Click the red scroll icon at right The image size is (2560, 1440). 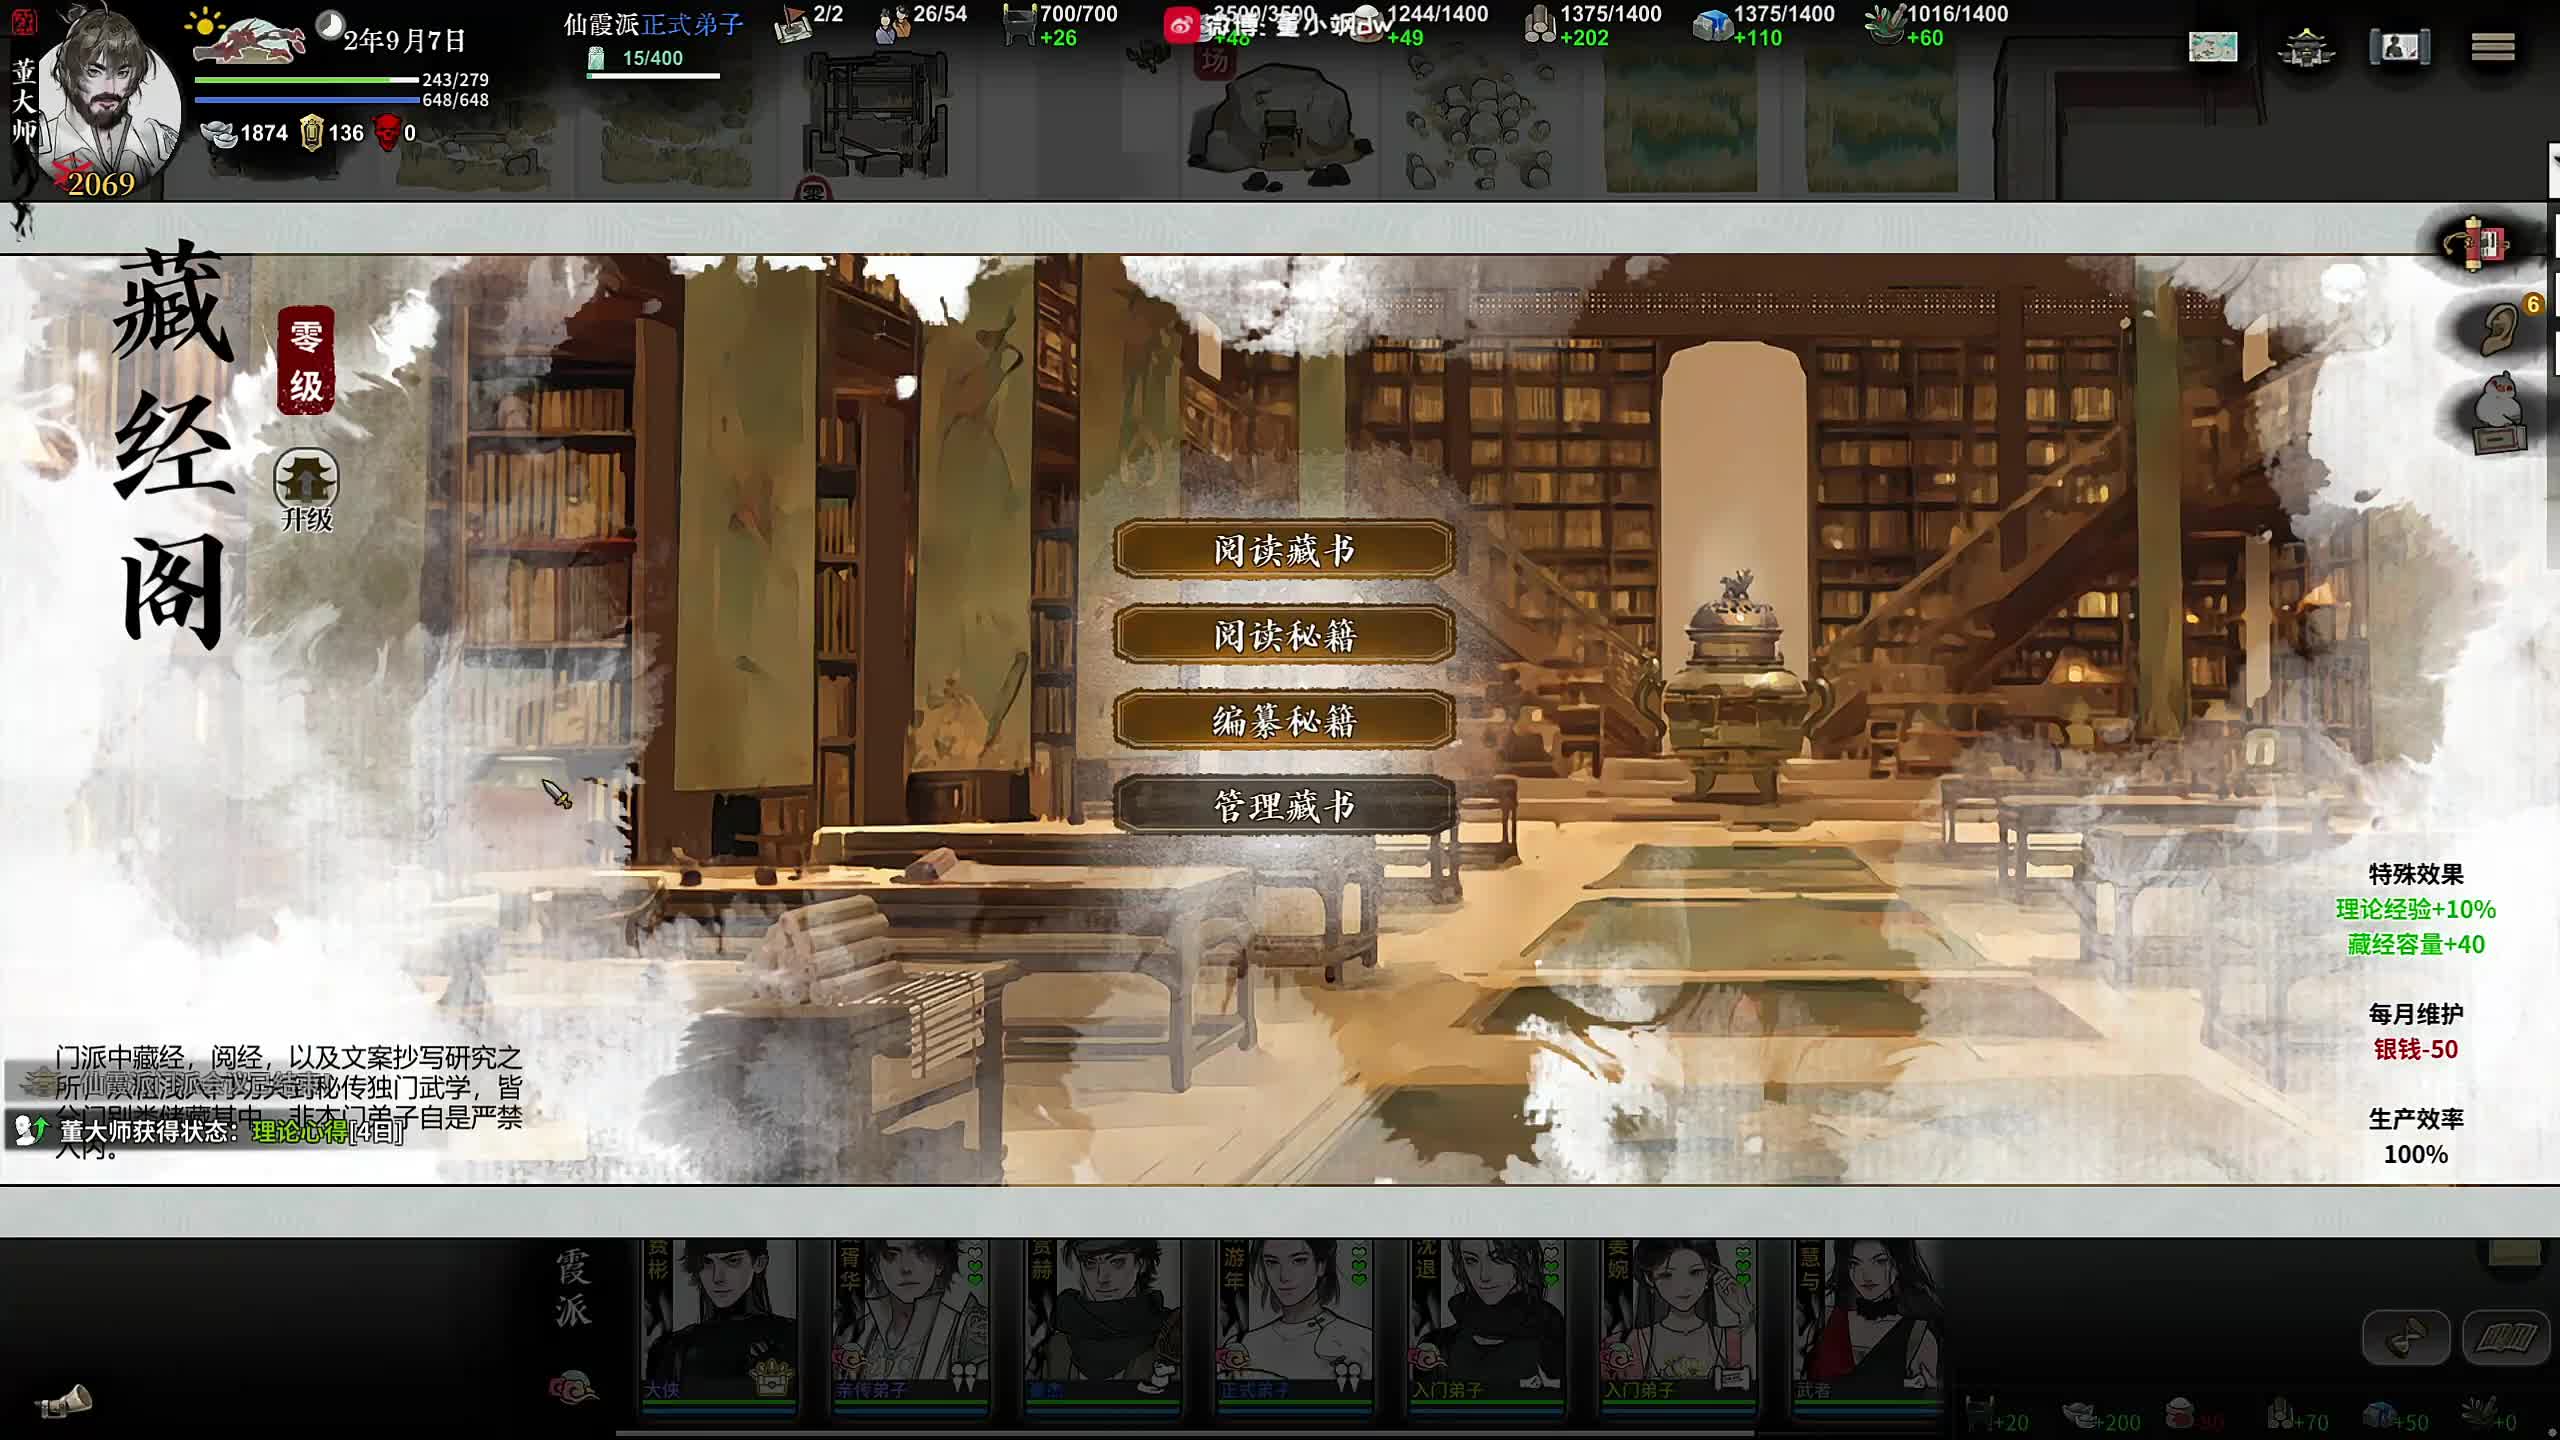[x=2481, y=243]
